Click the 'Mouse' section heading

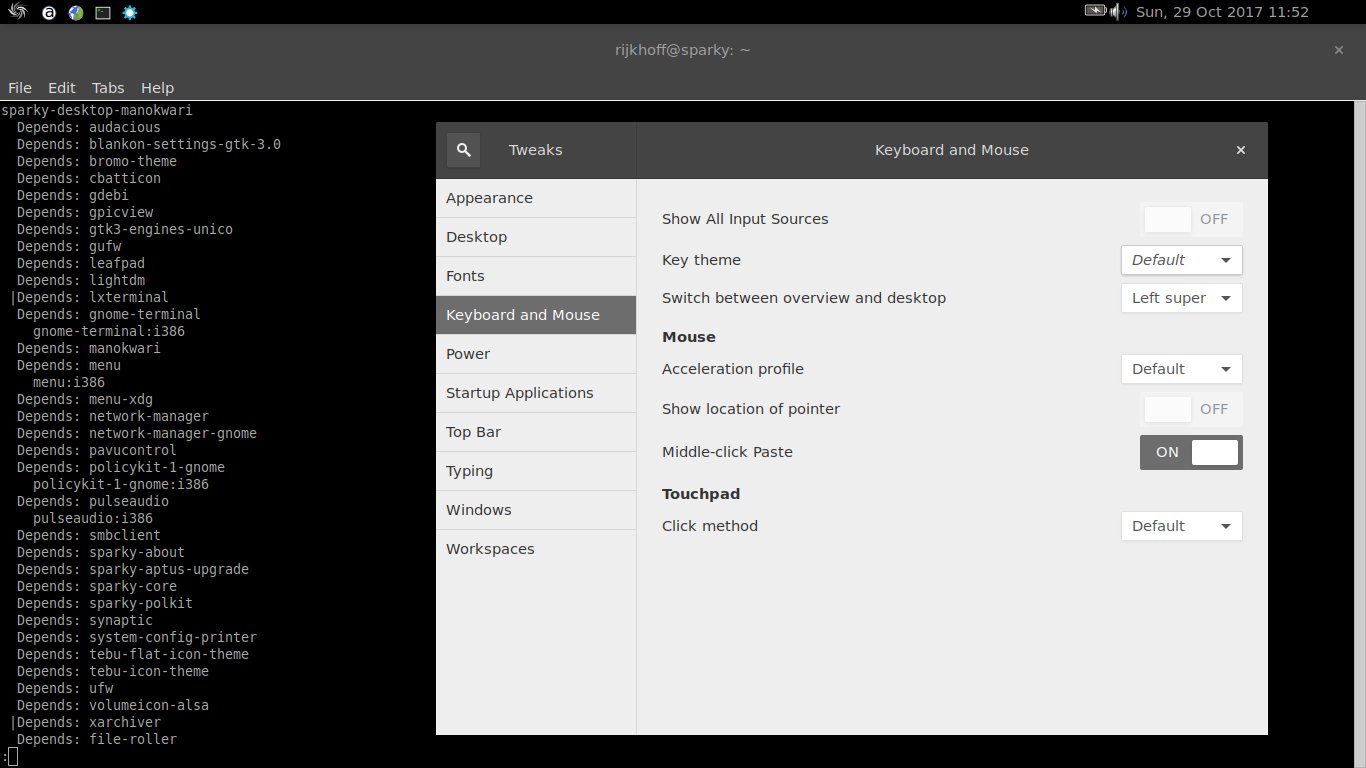(x=689, y=337)
